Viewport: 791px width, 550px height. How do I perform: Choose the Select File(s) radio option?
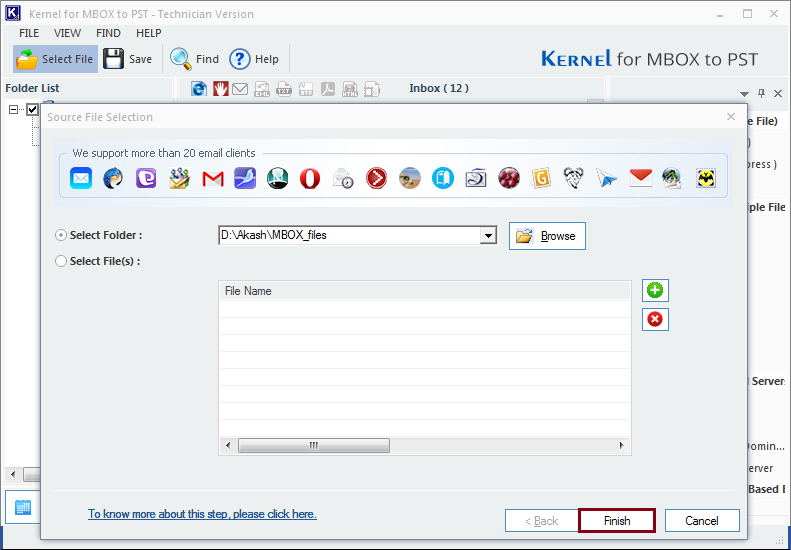pos(61,261)
